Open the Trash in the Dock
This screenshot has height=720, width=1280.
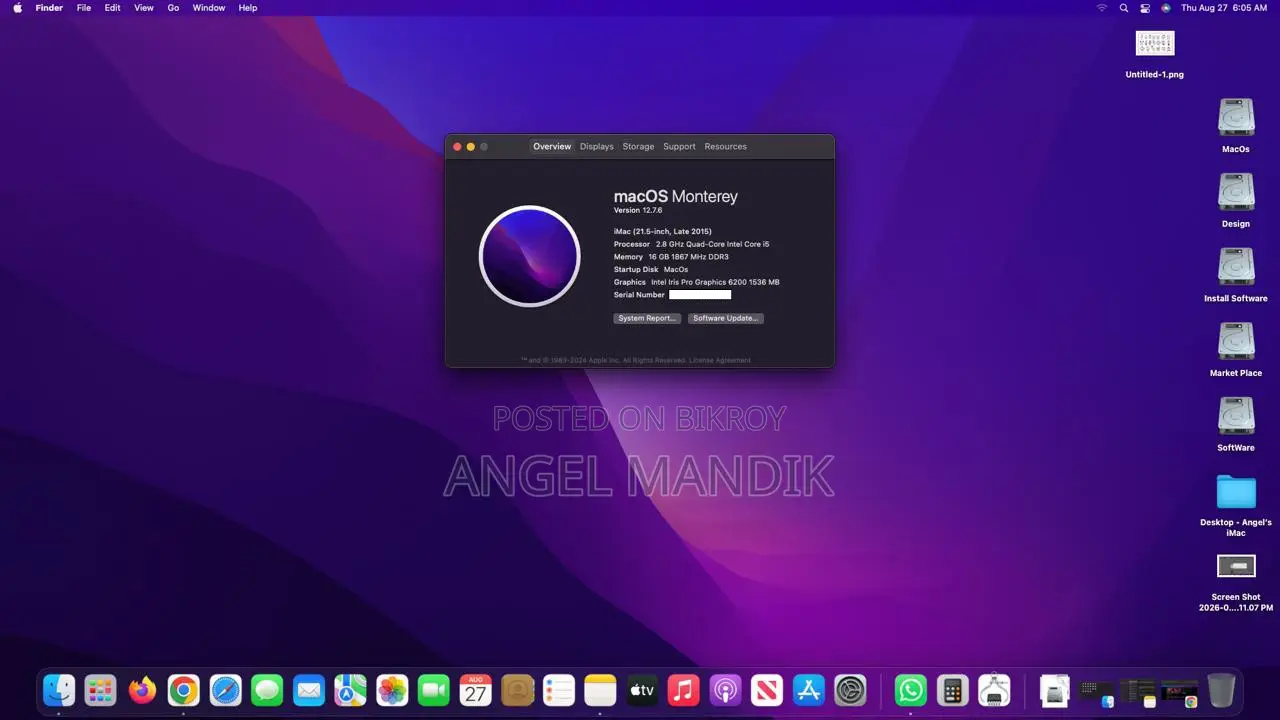[x=1221, y=690]
